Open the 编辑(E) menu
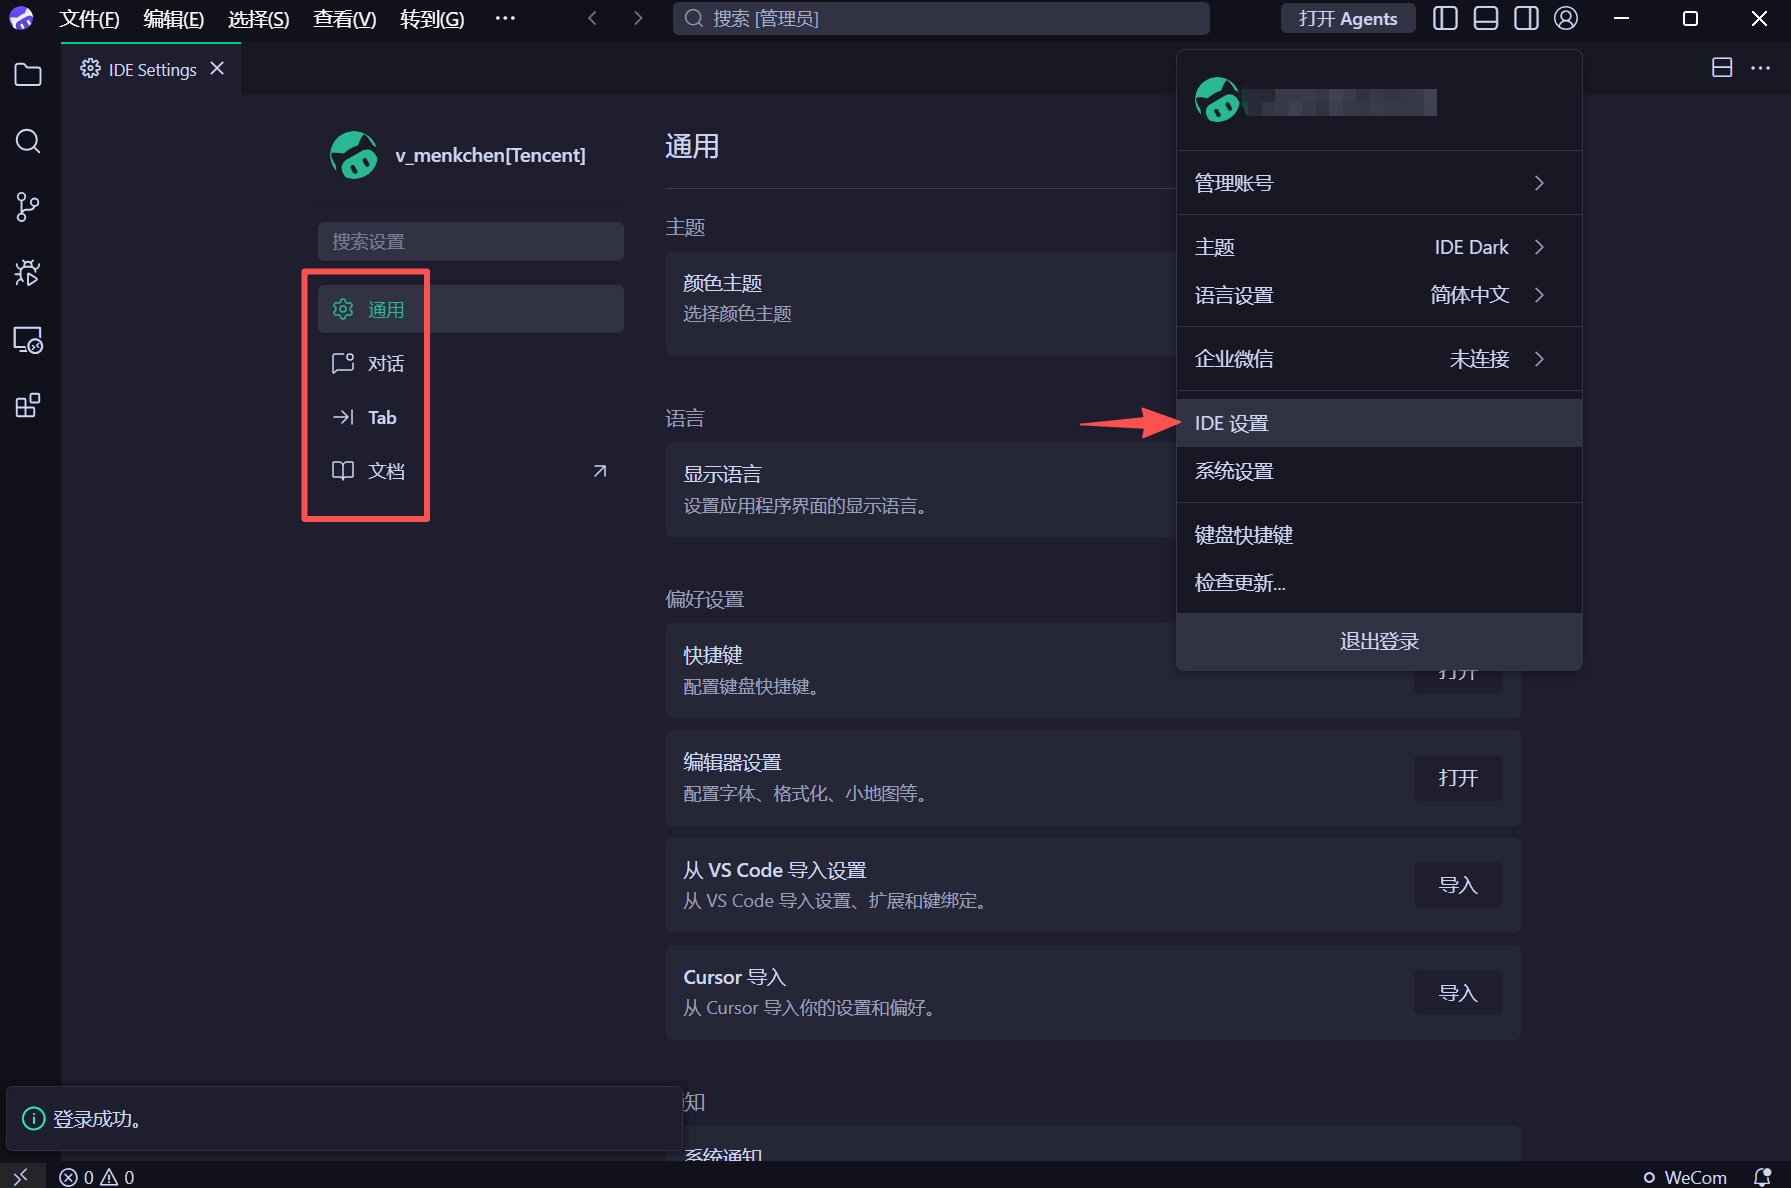Screen dimensions: 1791x1188 [x=173, y=19]
